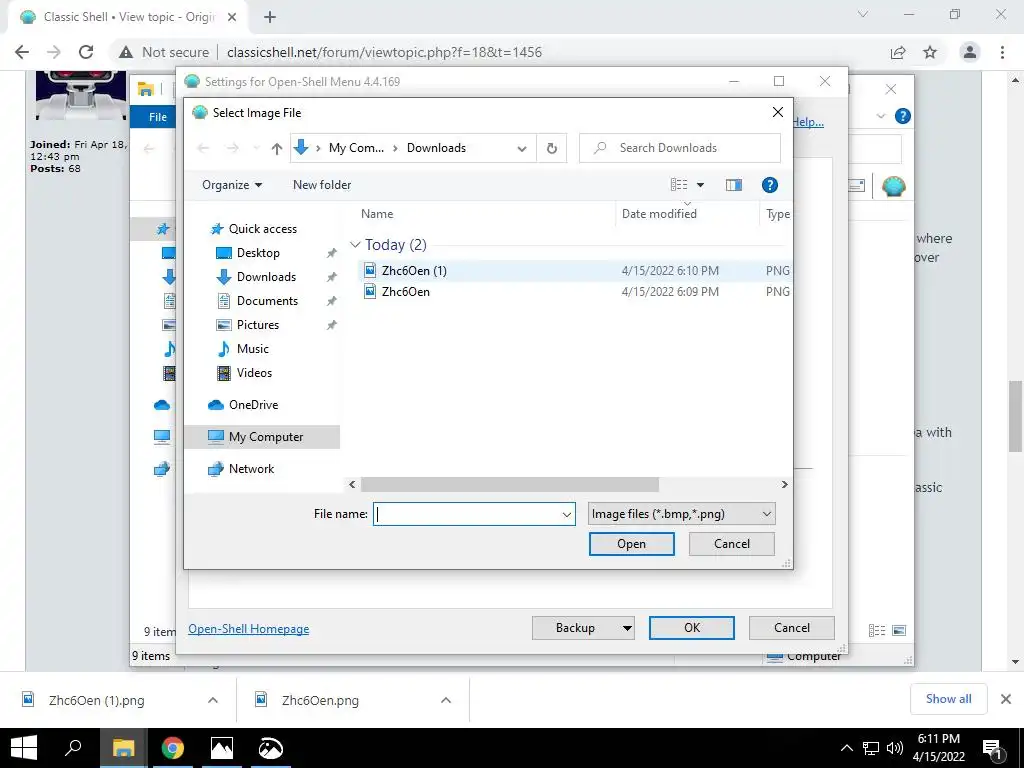This screenshot has height=768, width=1024.
Task: Expand the address bar previous locations dropdown
Action: [x=522, y=149]
